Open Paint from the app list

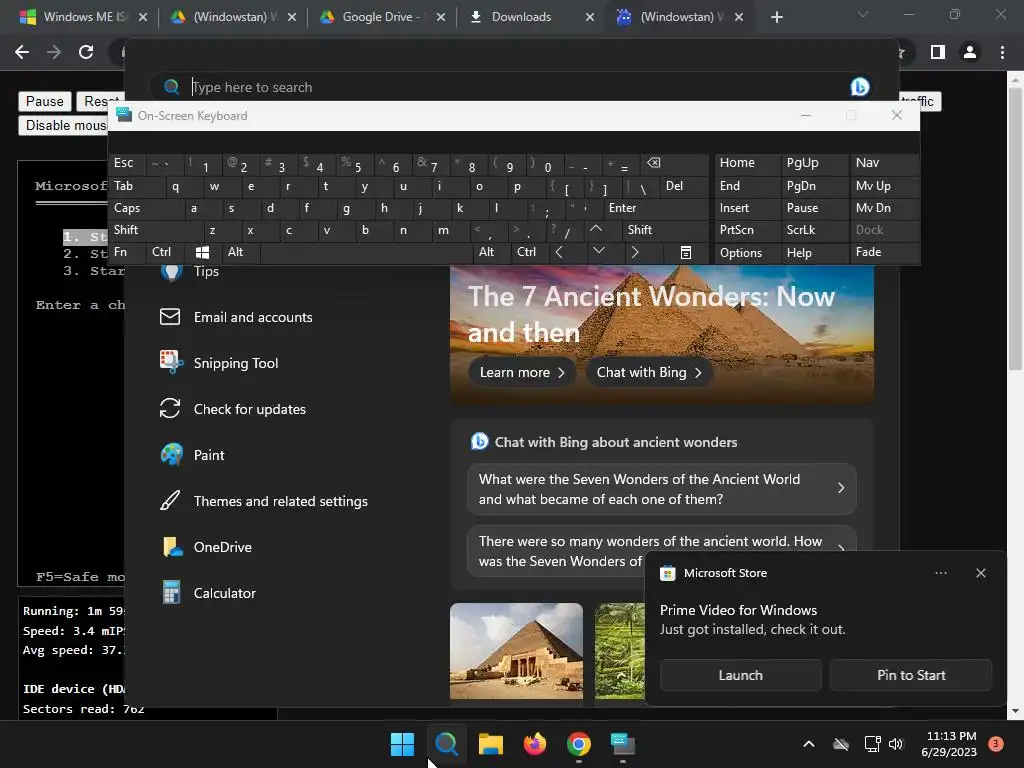click(209, 455)
